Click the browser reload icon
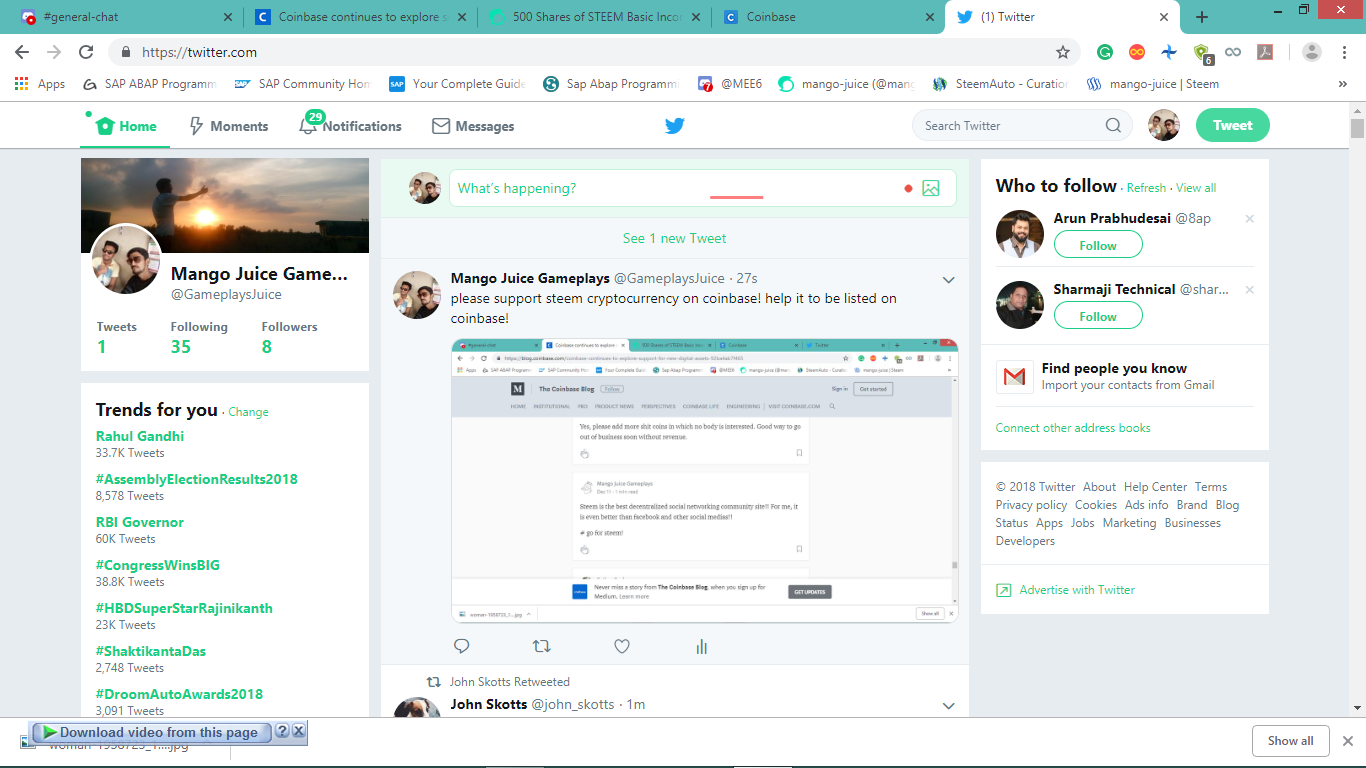The image size is (1366, 768). [86, 52]
